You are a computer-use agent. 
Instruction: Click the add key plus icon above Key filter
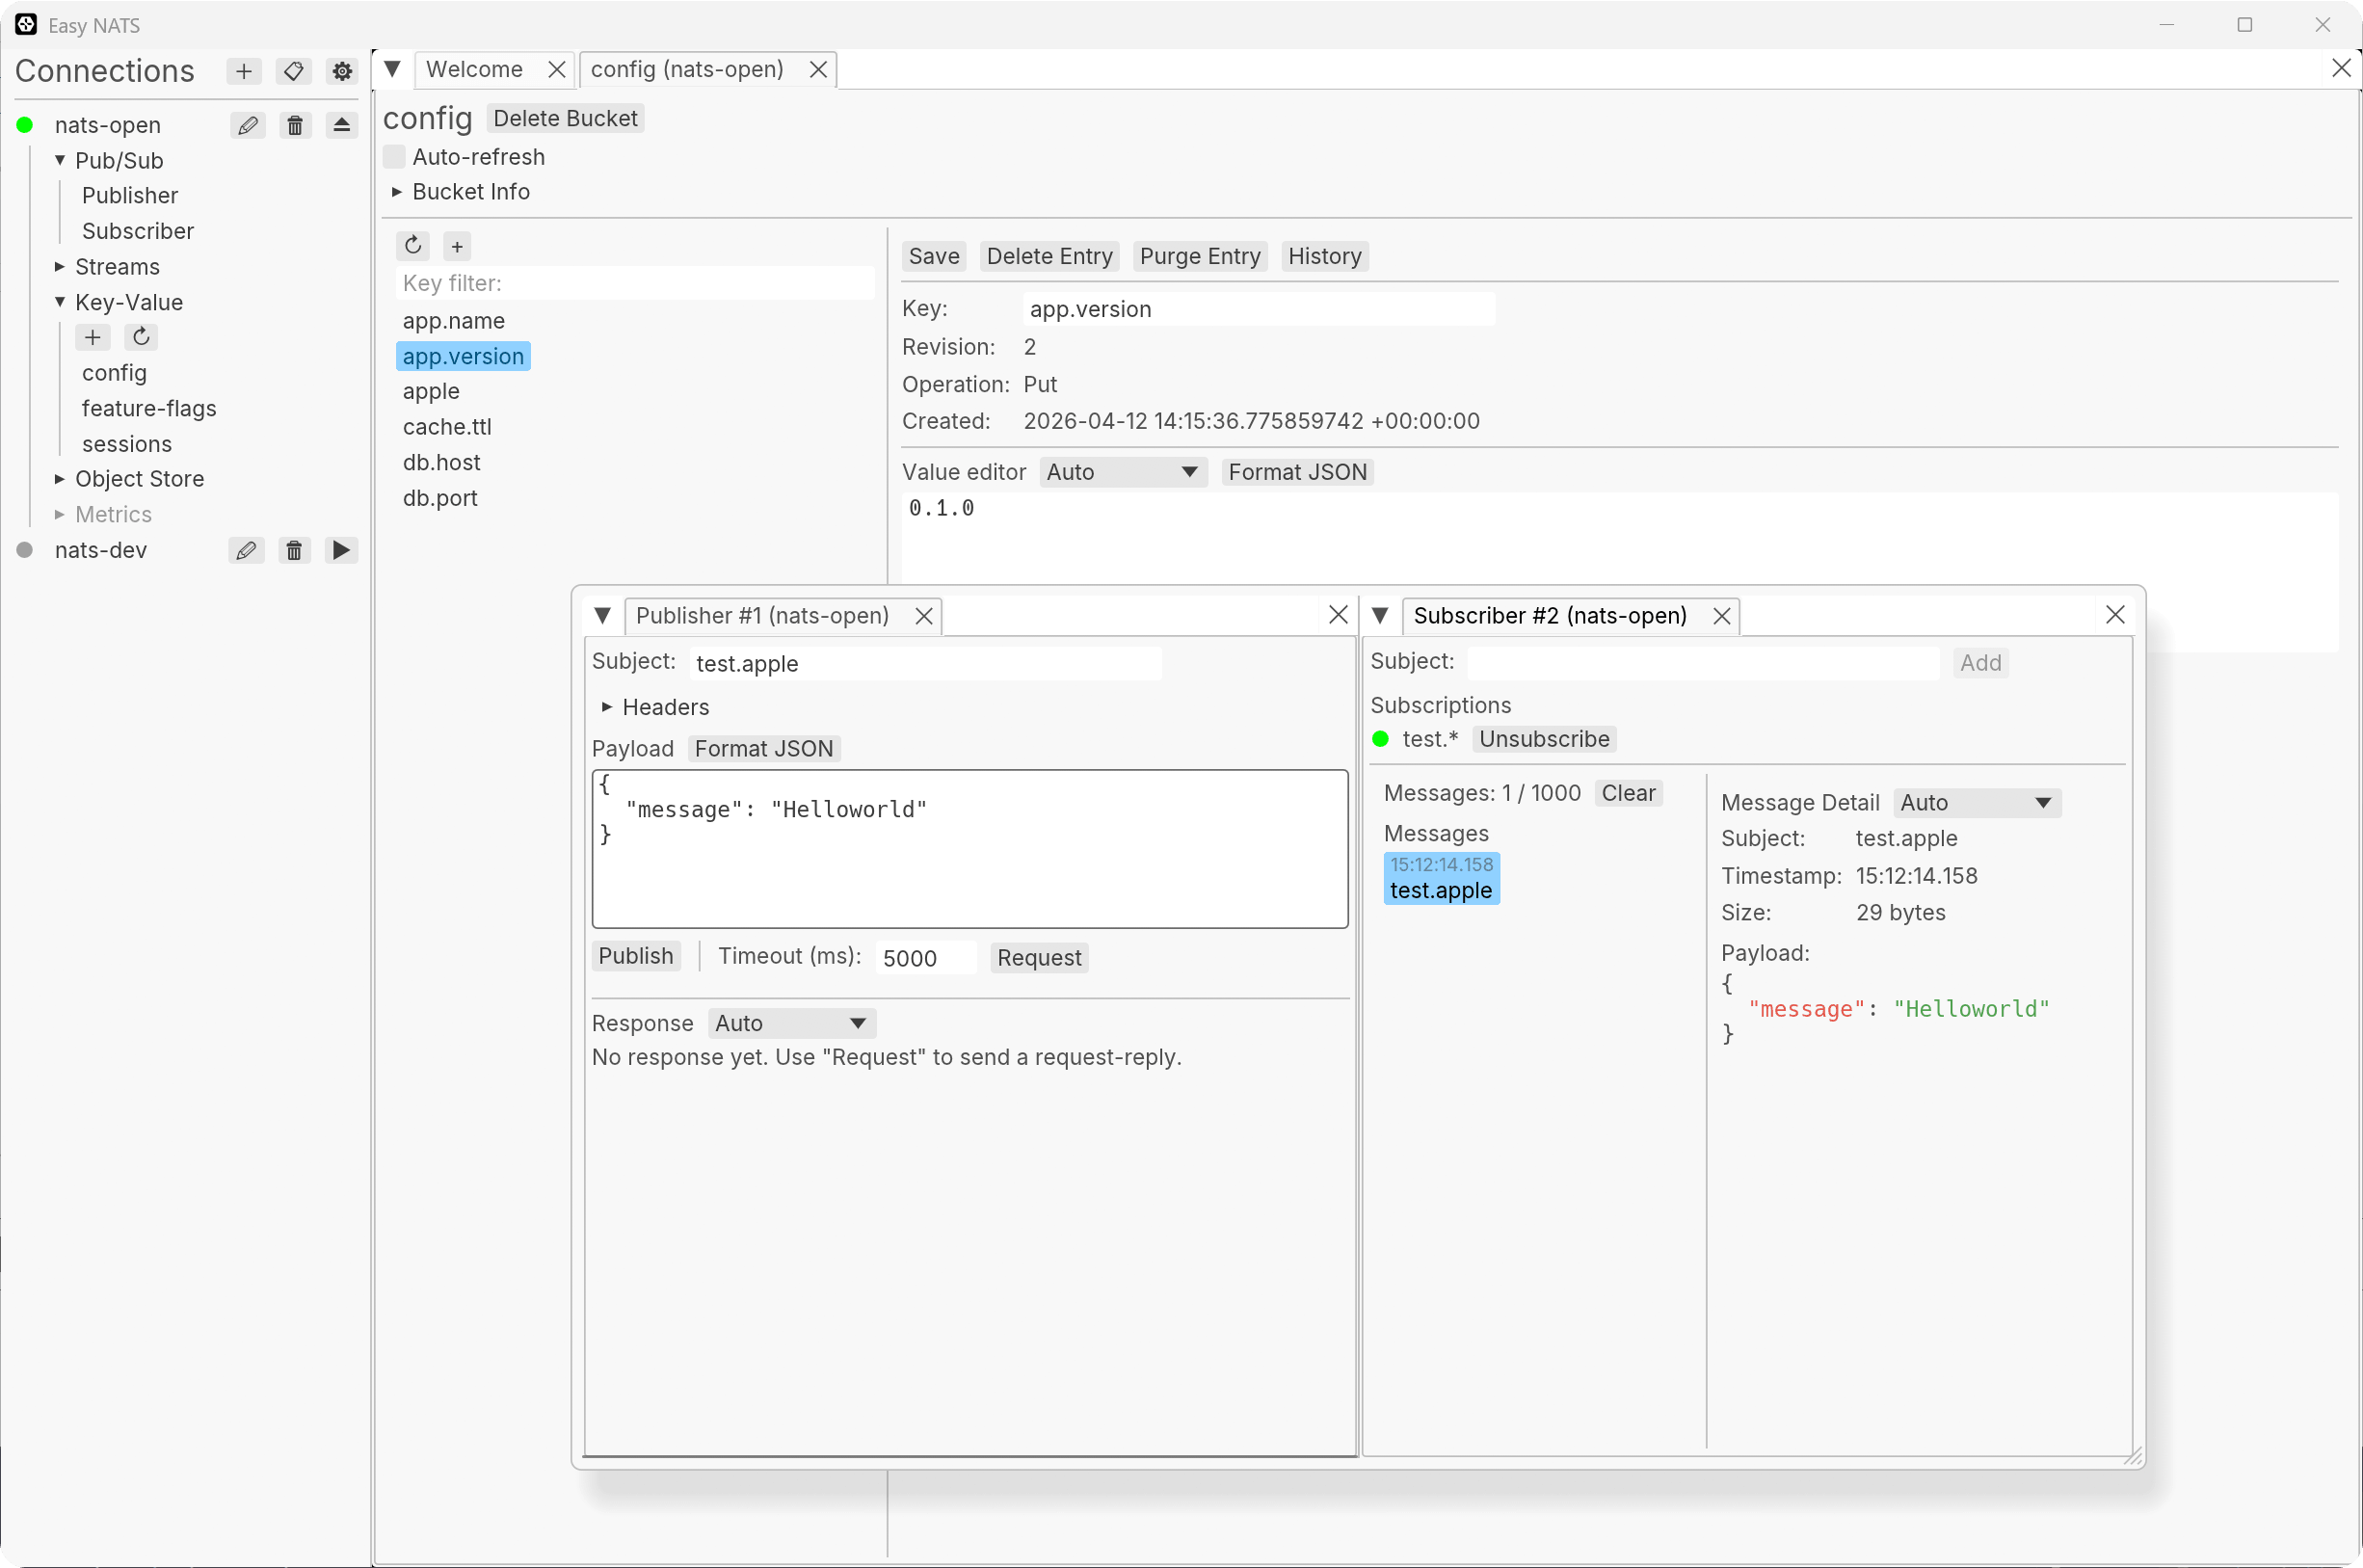[x=457, y=247]
